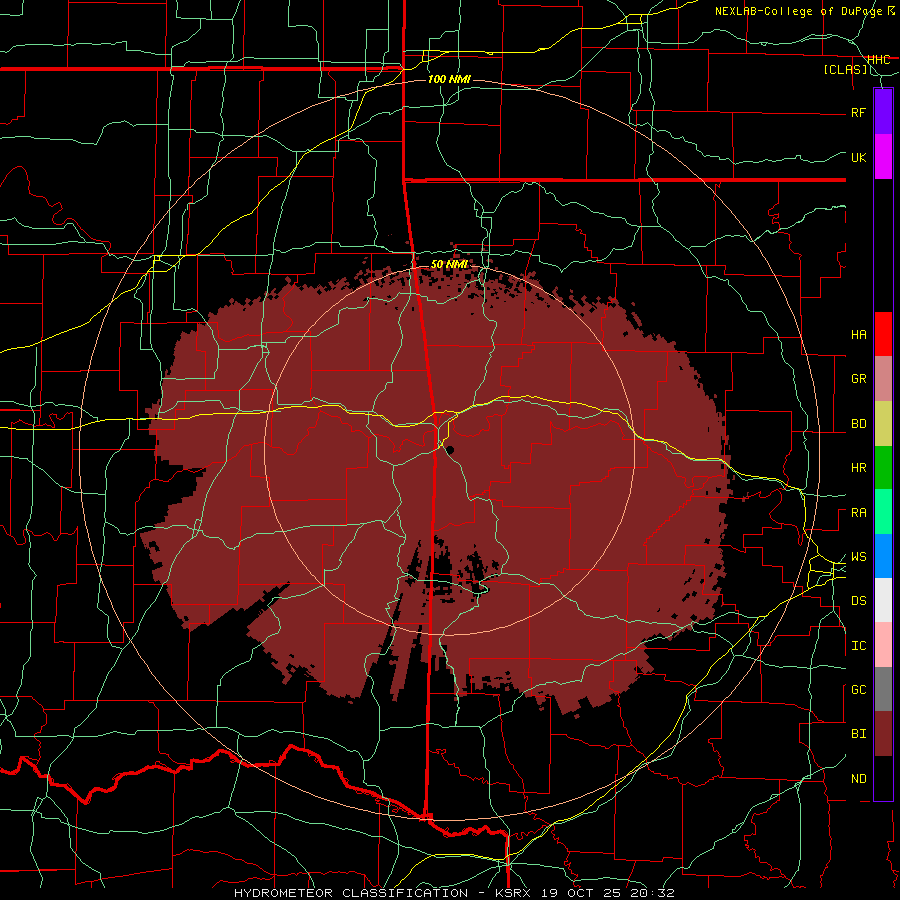900x900 pixels.
Task: Click the UK legend label
Action: (858, 157)
